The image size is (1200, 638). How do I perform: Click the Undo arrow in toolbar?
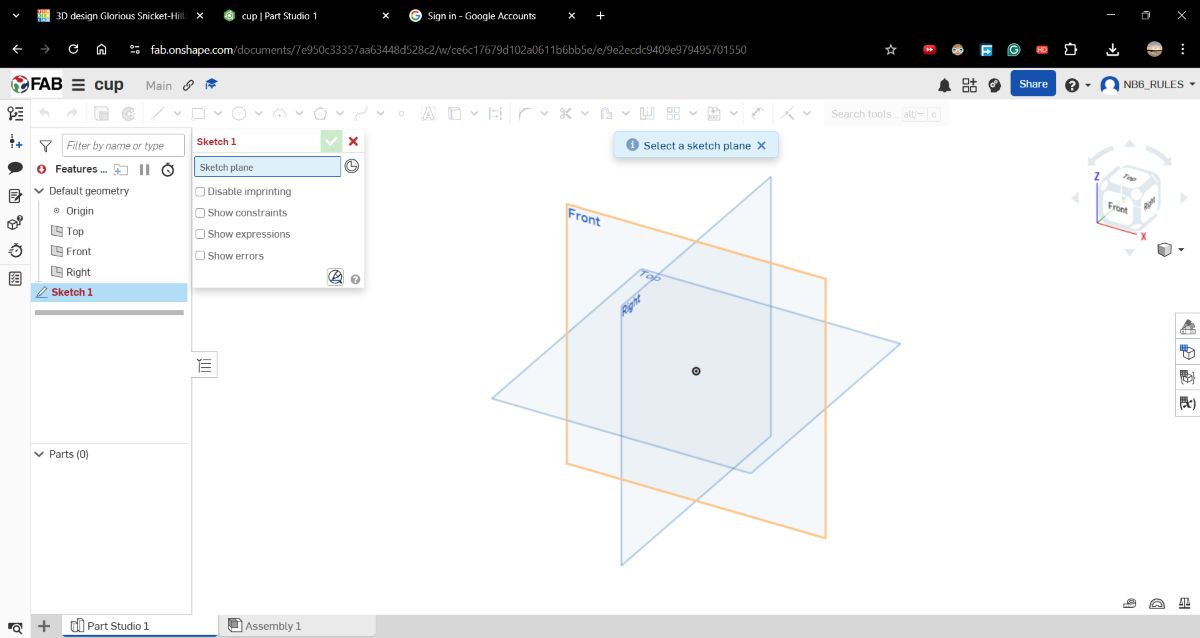(45, 113)
